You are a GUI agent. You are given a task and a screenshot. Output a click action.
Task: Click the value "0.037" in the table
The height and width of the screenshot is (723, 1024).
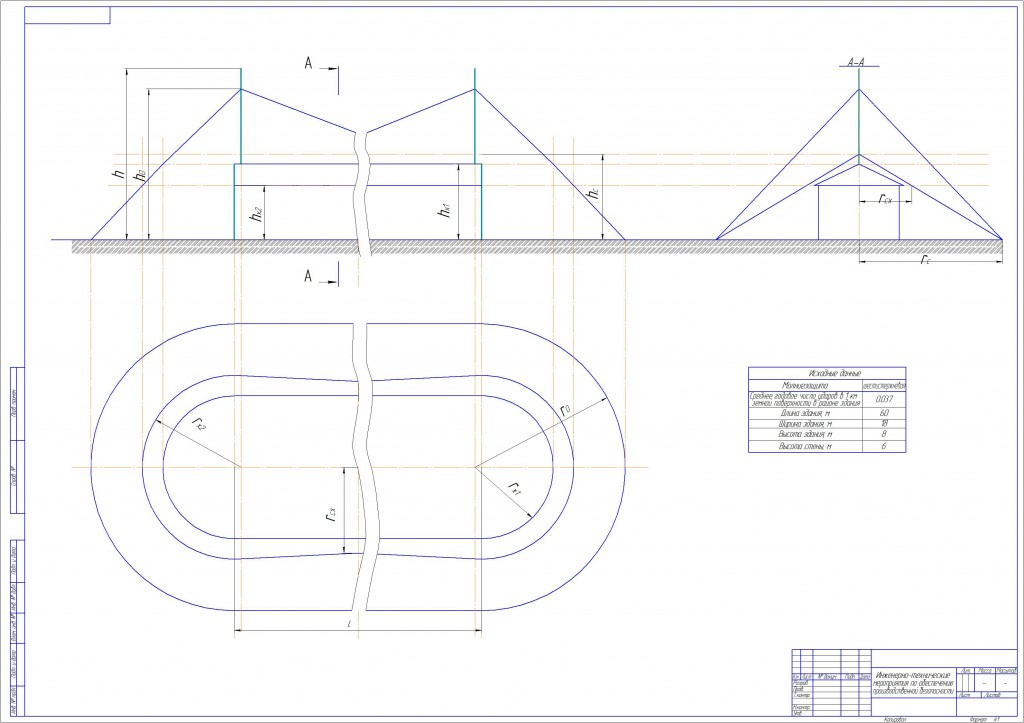coord(884,399)
